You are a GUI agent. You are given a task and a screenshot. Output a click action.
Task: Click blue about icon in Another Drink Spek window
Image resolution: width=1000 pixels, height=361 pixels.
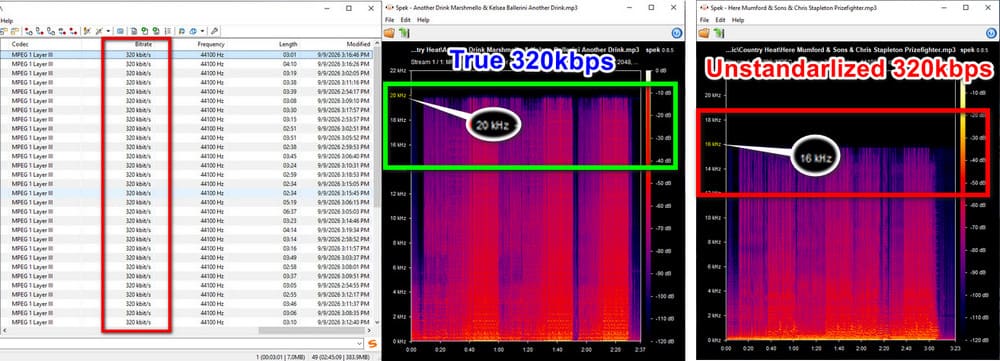pyautogui.click(x=677, y=33)
